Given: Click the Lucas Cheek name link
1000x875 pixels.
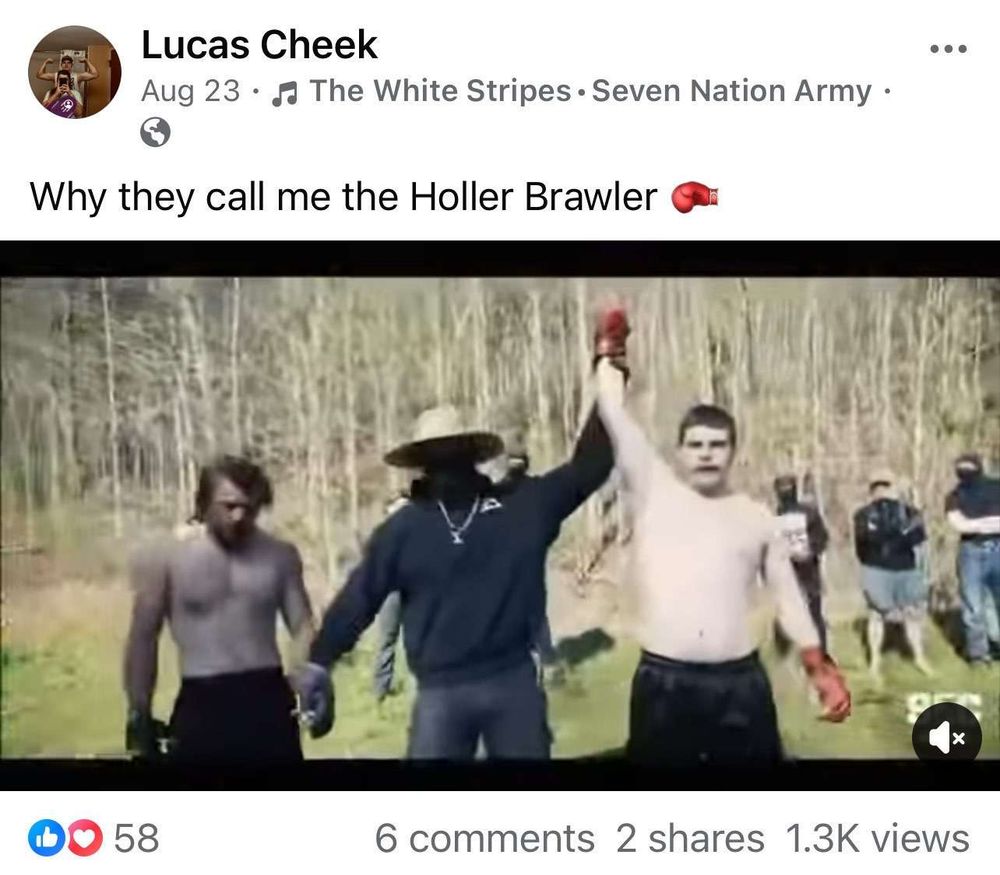Looking at the screenshot, I should coord(259,45).
